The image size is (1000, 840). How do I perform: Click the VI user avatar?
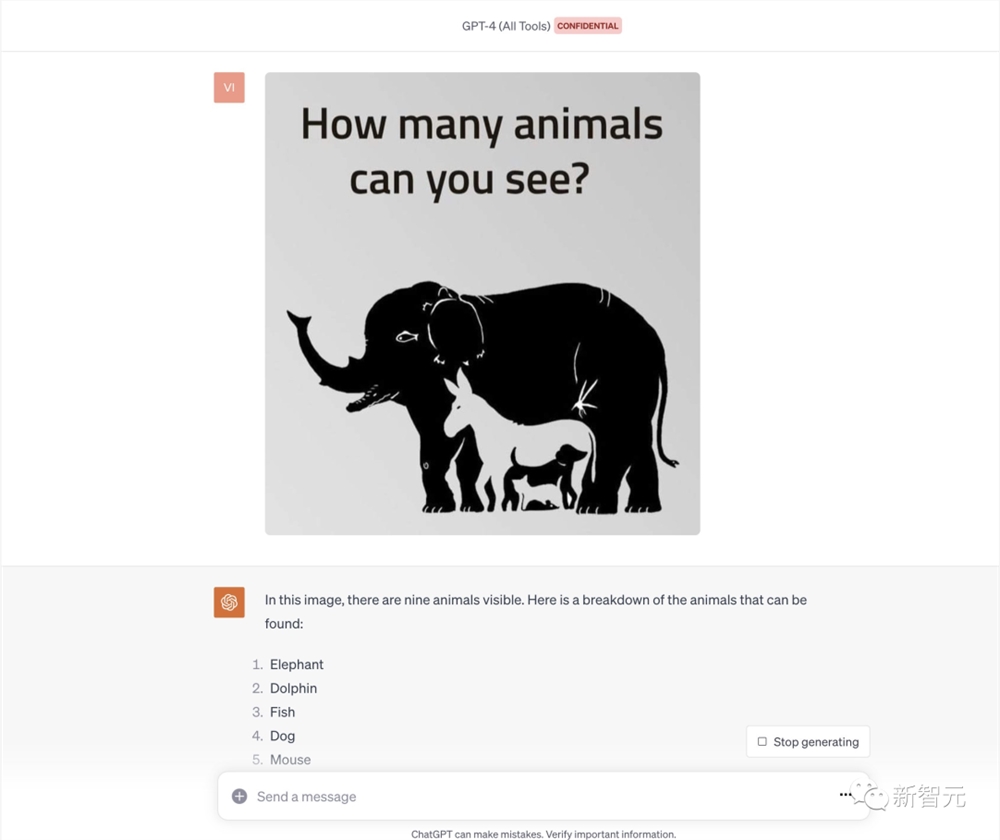[x=229, y=88]
